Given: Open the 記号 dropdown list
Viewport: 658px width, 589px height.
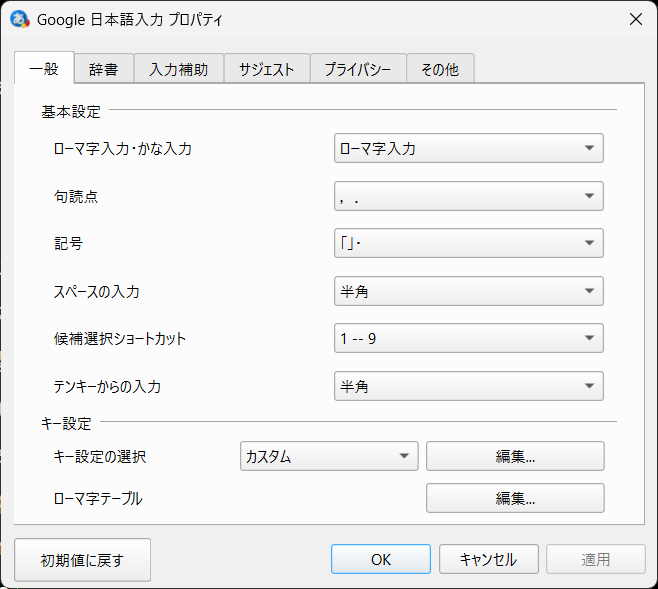Looking at the screenshot, I should click(469, 243).
